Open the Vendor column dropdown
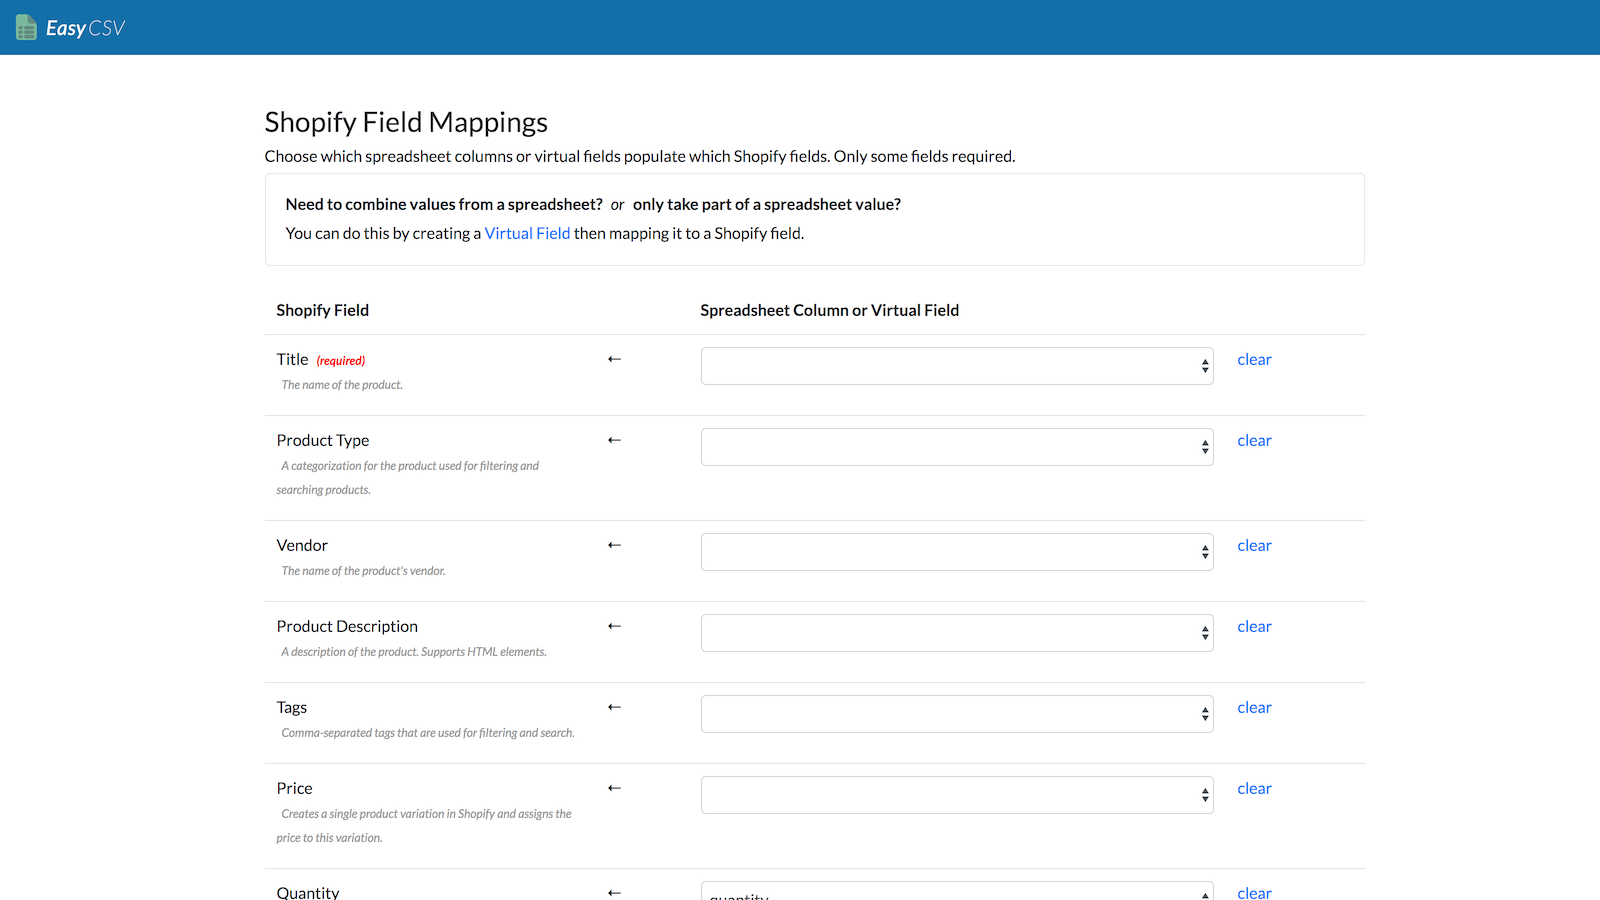The width and height of the screenshot is (1600, 900). click(956, 552)
